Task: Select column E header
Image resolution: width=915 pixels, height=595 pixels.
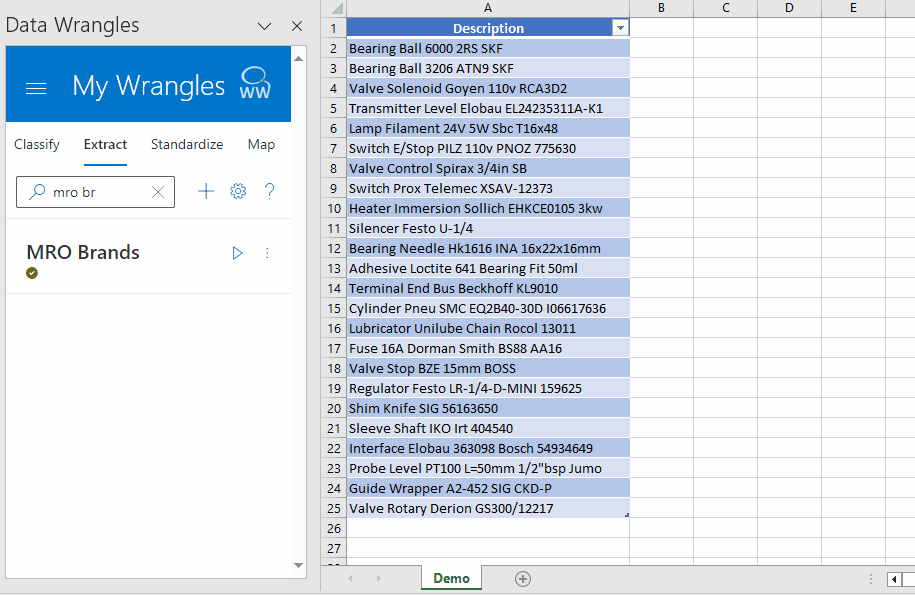Action: coord(853,8)
